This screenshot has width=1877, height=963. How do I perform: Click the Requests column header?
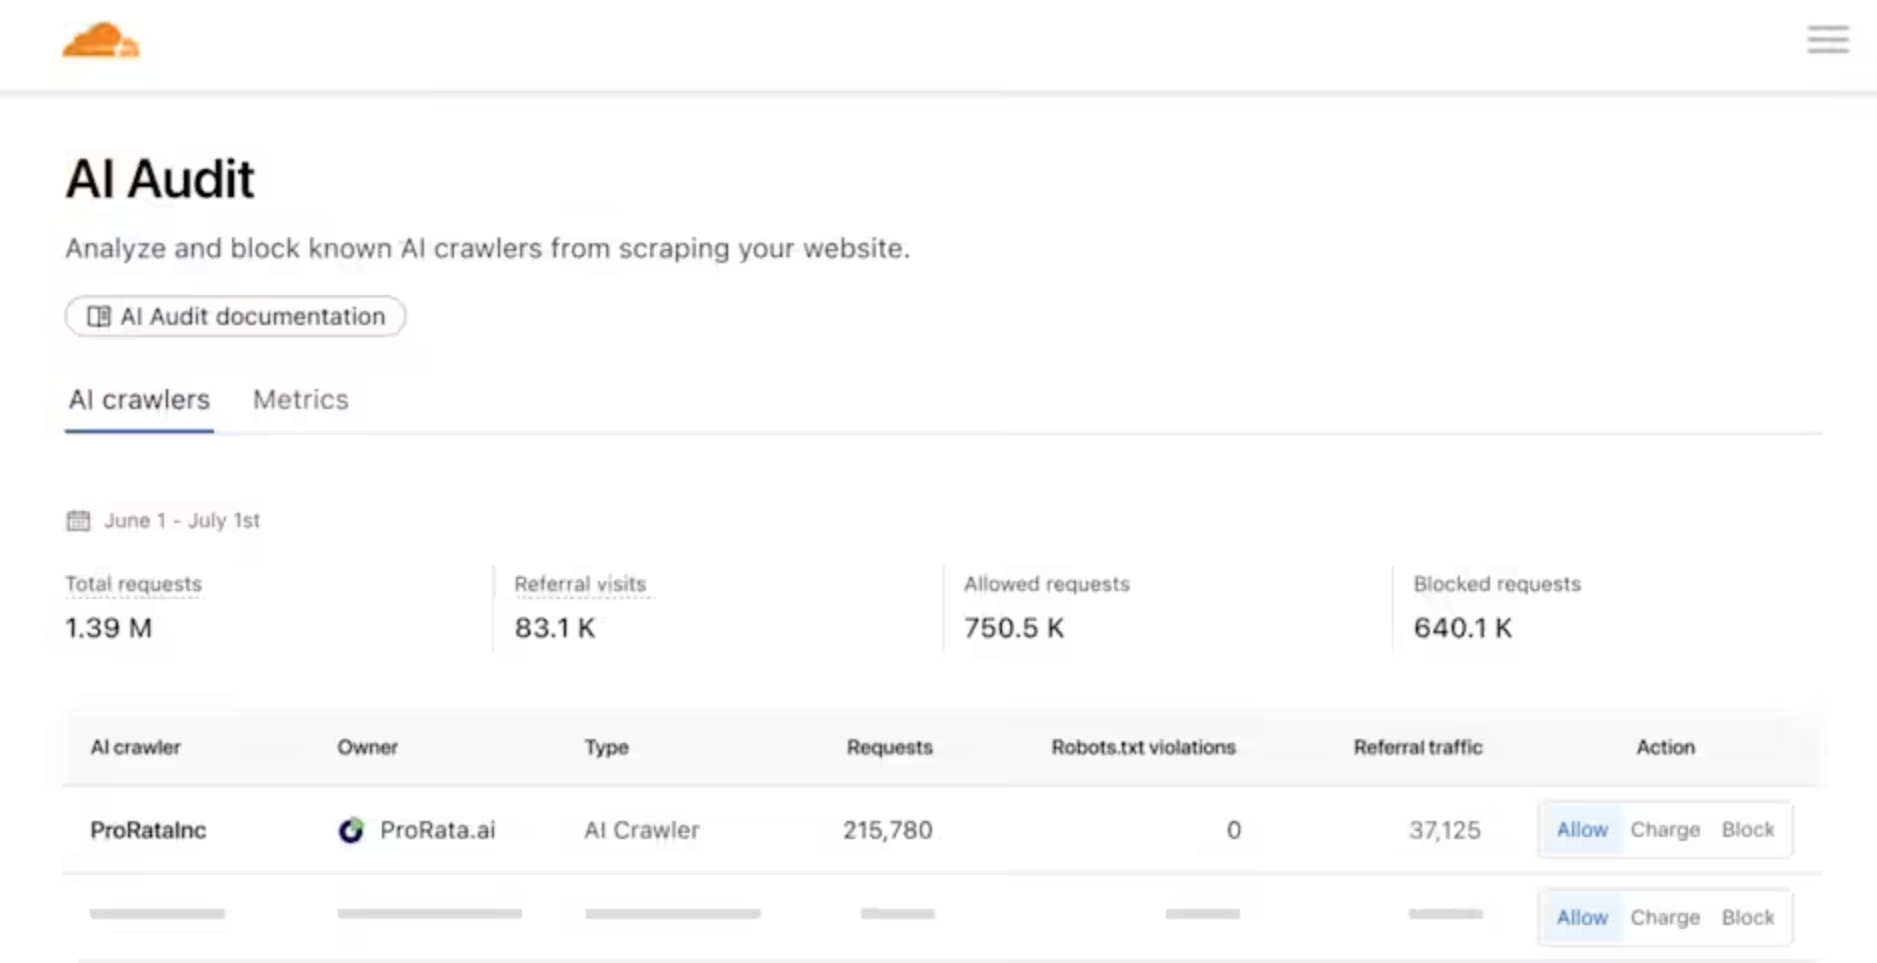[889, 748]
